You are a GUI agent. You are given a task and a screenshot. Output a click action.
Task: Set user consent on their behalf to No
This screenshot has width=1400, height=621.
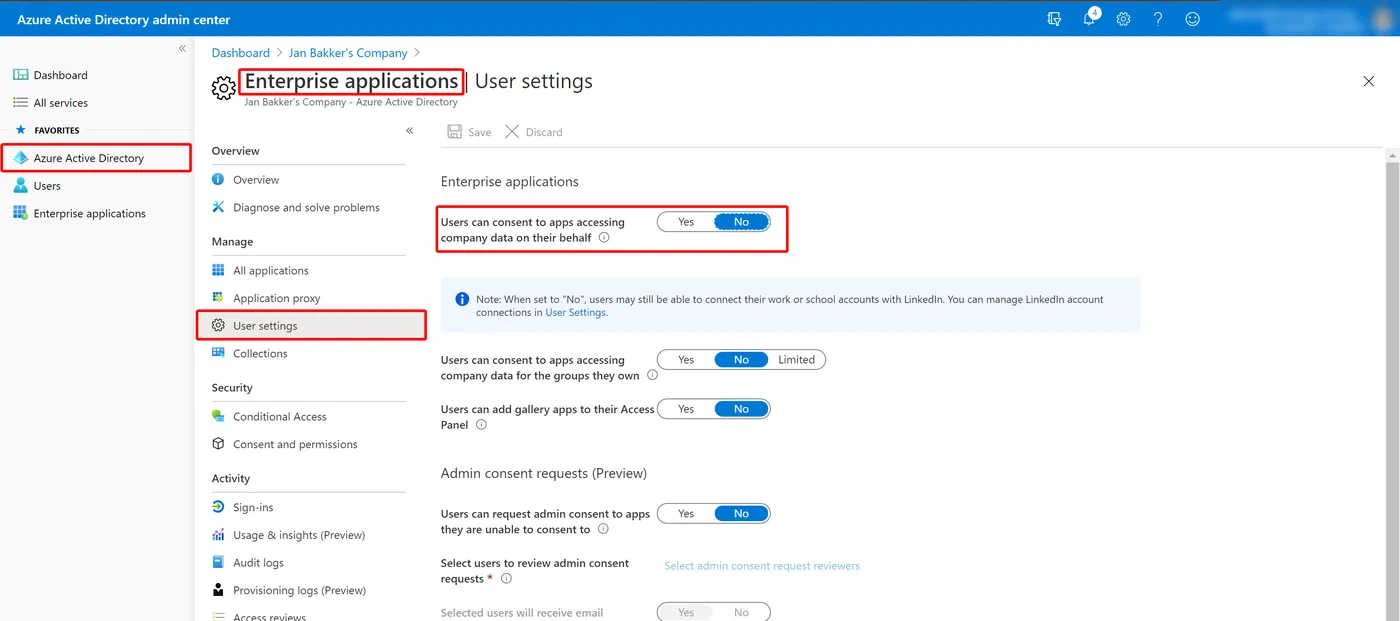(x=741, y=222)
